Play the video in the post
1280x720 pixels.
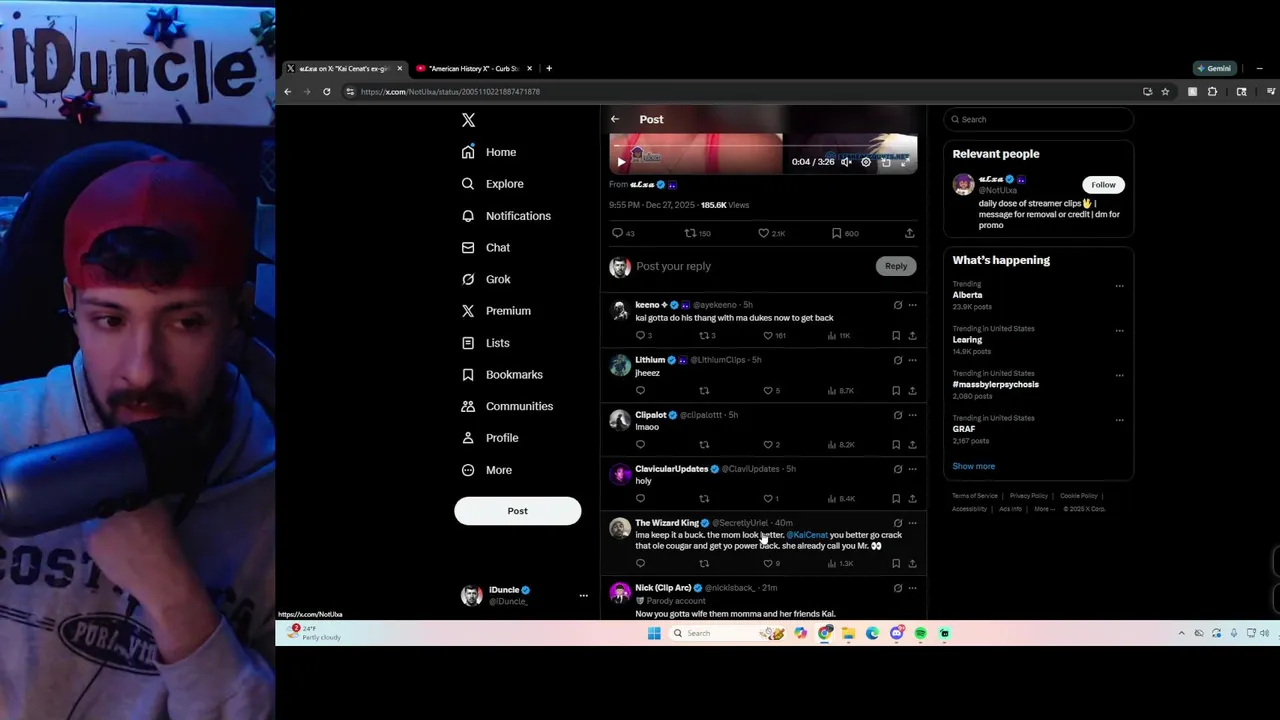pos(621,162)
